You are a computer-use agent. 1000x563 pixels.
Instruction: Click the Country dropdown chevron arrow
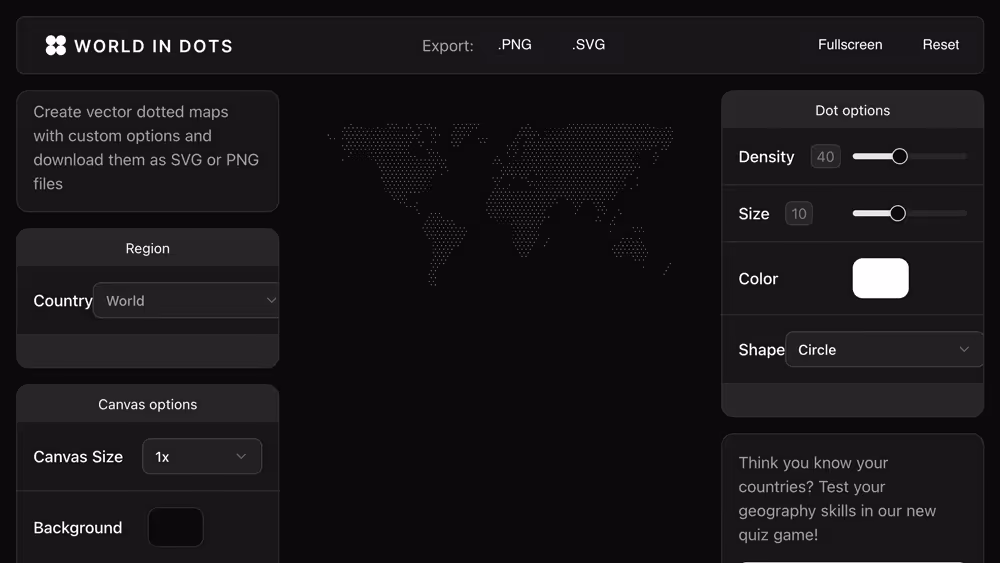(x=271, y=301)
